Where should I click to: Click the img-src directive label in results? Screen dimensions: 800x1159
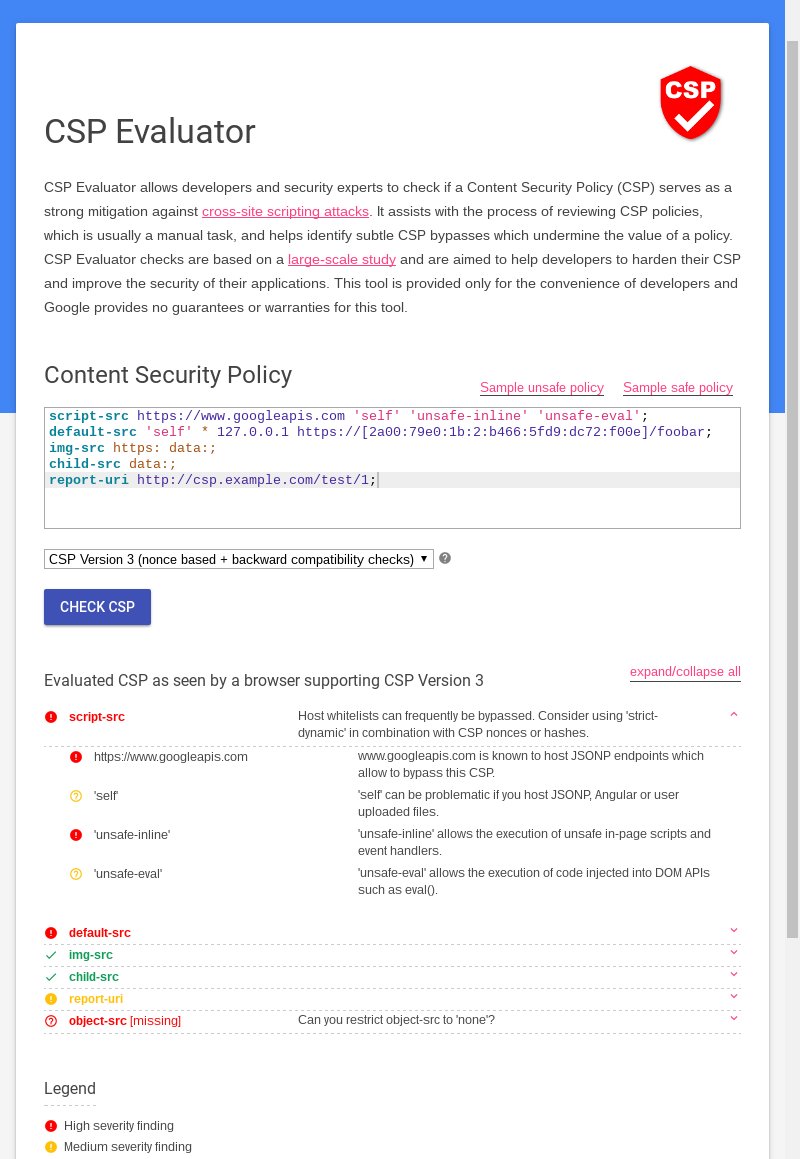click(x=91, y=955)
